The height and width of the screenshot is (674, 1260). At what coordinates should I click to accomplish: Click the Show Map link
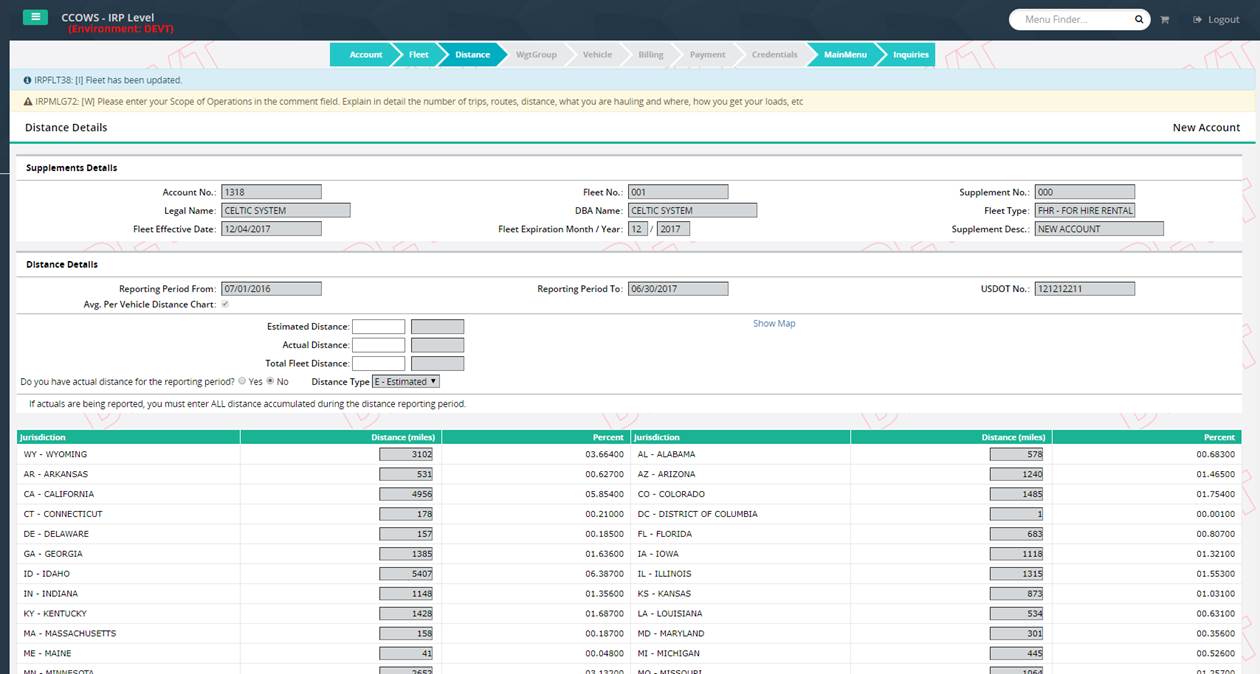774,324
